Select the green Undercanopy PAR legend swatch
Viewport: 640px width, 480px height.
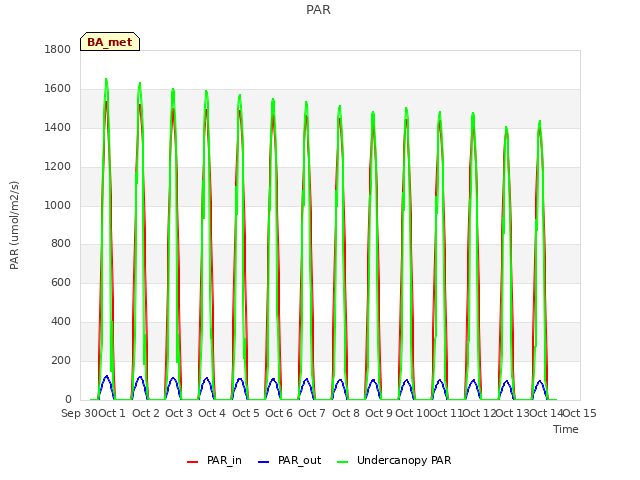tap(342, 462)
